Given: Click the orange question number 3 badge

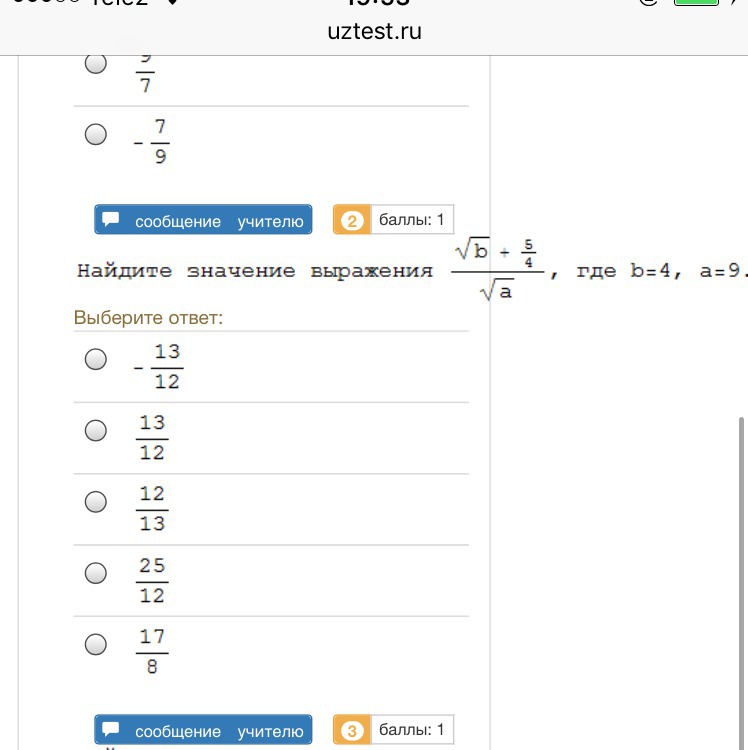Looking at the screenshot, I should pos(351,731).
